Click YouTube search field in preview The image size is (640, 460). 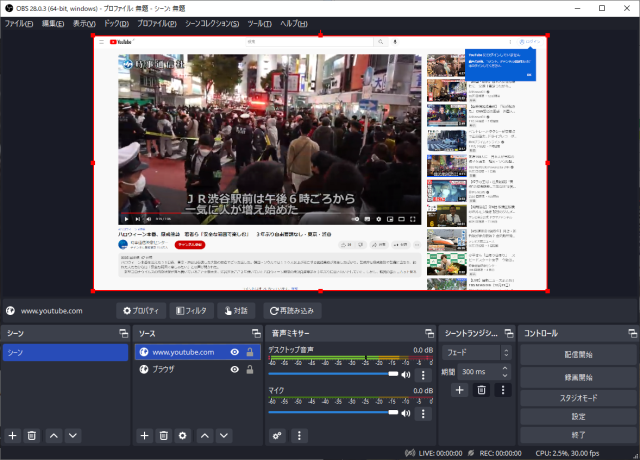coord(309,42)
